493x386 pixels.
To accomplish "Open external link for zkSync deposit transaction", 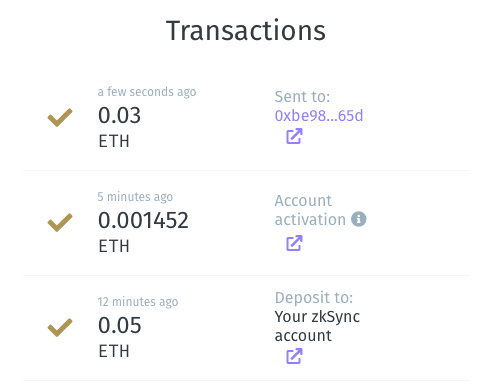I will click(294, 356).
